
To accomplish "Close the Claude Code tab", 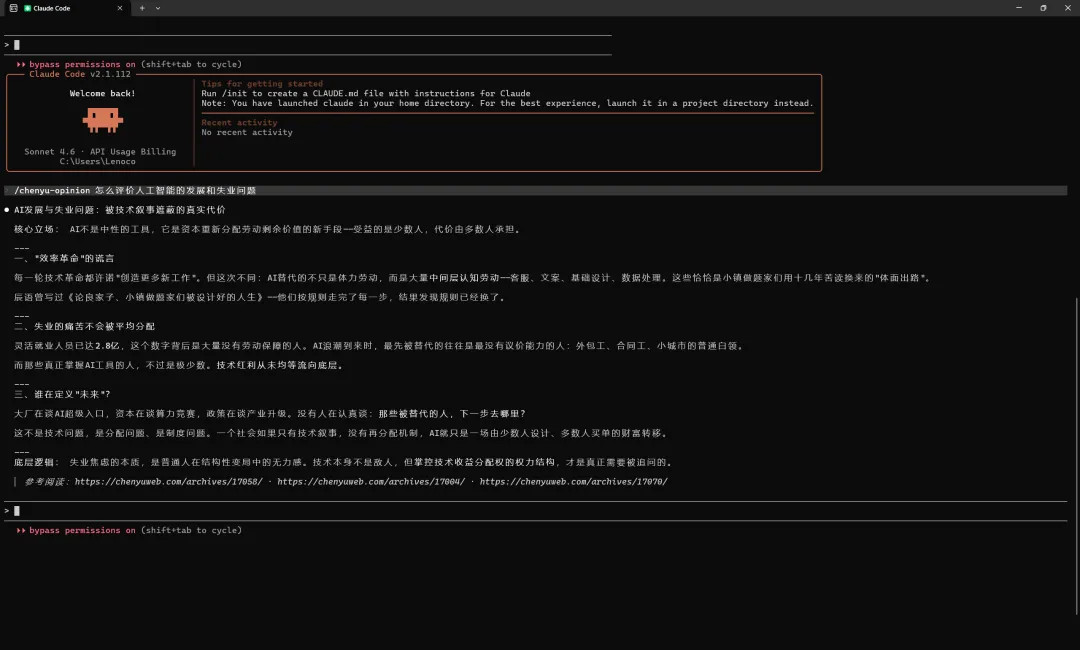I will [120, 8].
